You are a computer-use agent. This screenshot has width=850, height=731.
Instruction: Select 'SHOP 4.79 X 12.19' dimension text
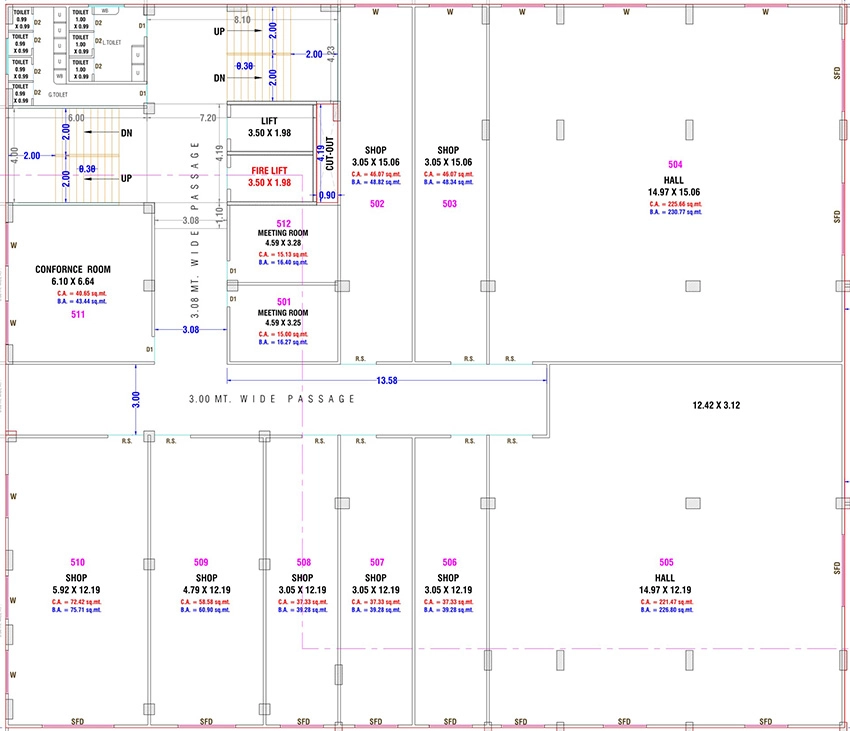(207, 584)
